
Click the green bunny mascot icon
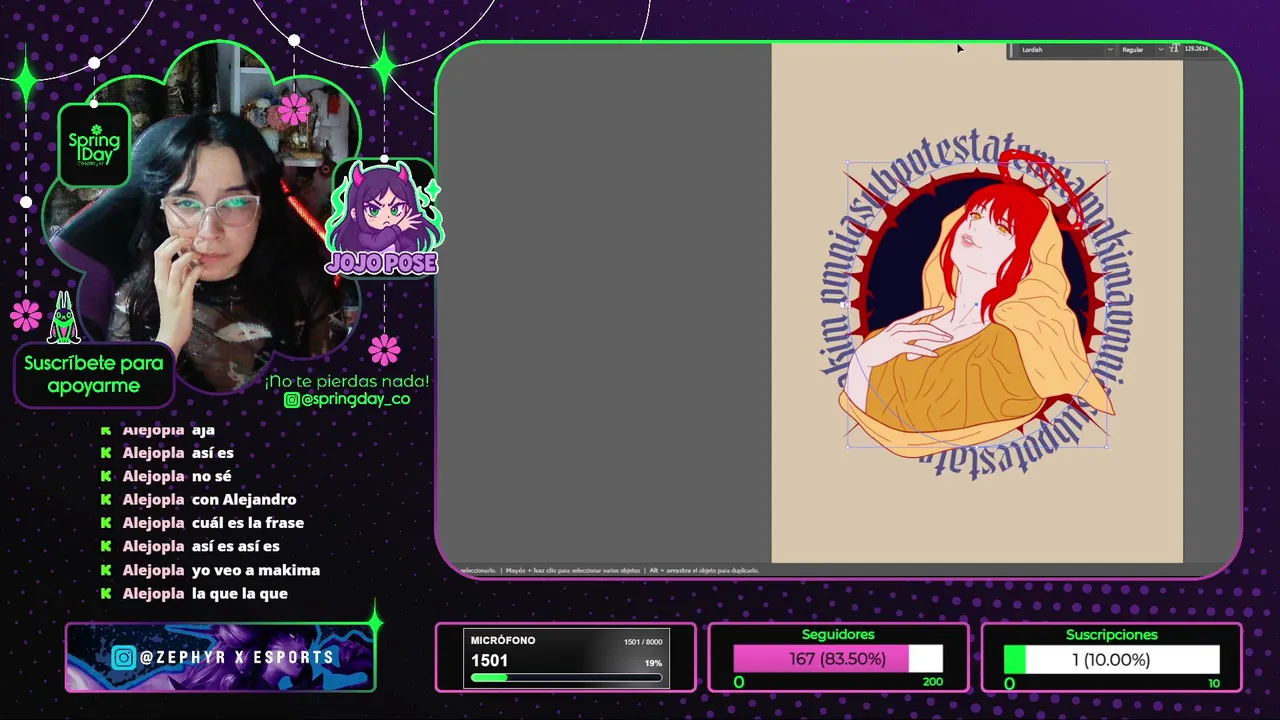pos(63,319)
